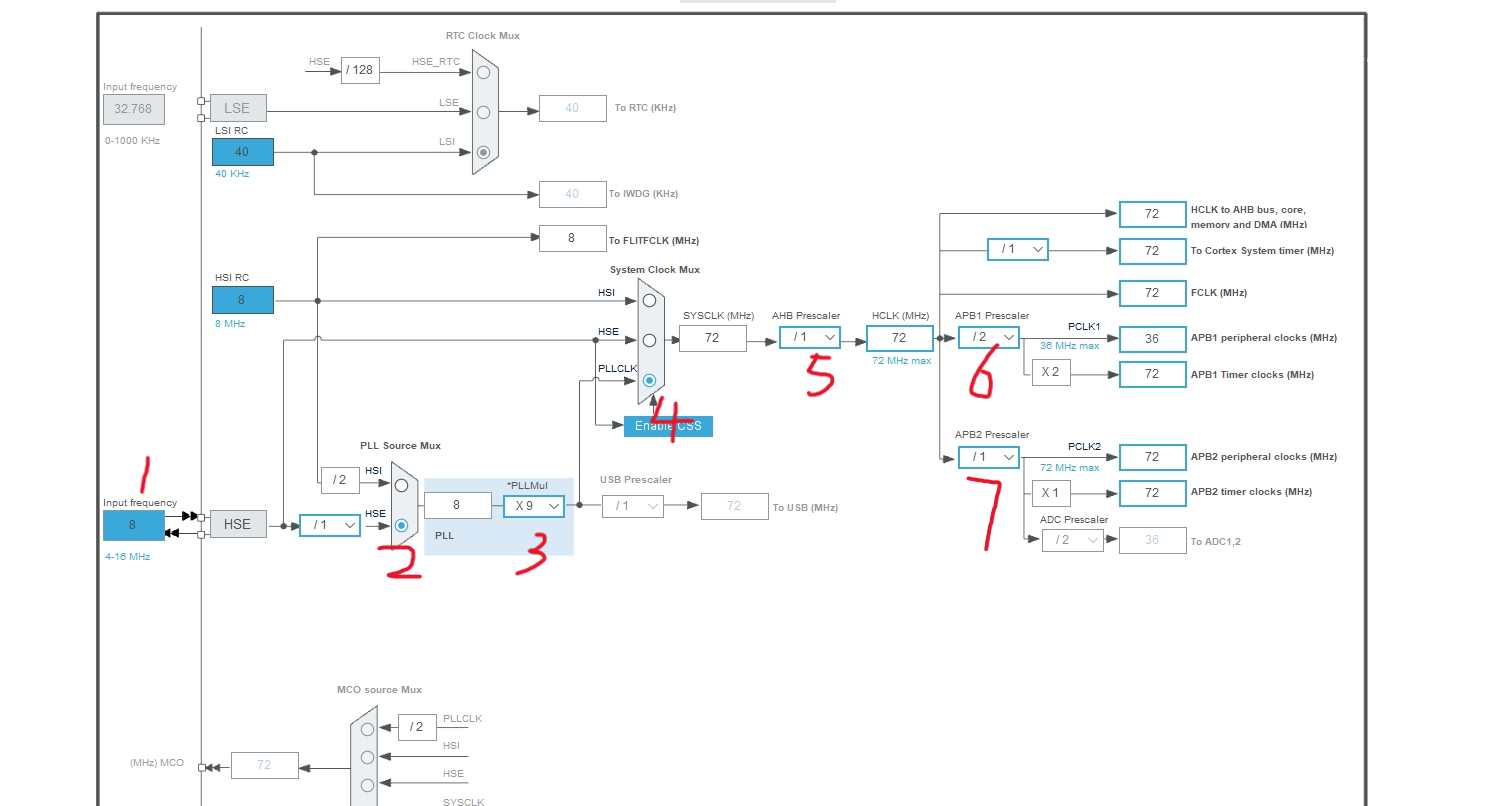Click the /2 PLLCLK divider in MCO mux
1508x806 pixels.
tap(417, 727)
